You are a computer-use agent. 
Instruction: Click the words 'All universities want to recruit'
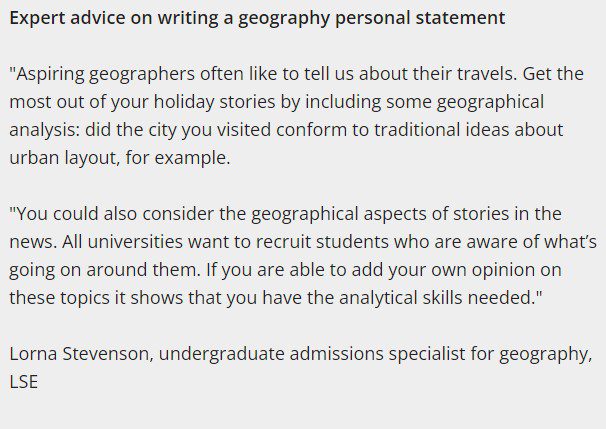point(186,242)
